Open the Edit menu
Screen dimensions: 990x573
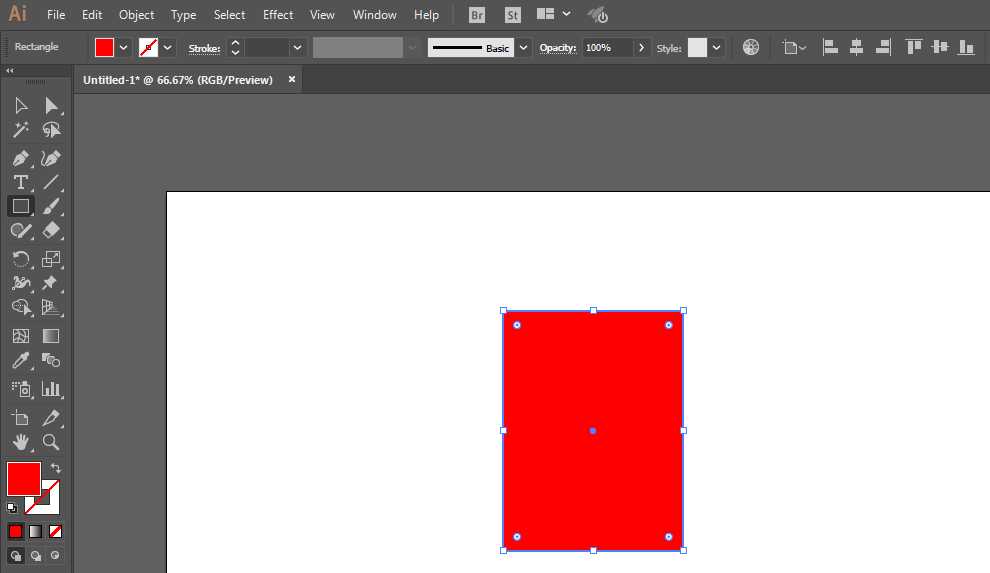point(92,15)
